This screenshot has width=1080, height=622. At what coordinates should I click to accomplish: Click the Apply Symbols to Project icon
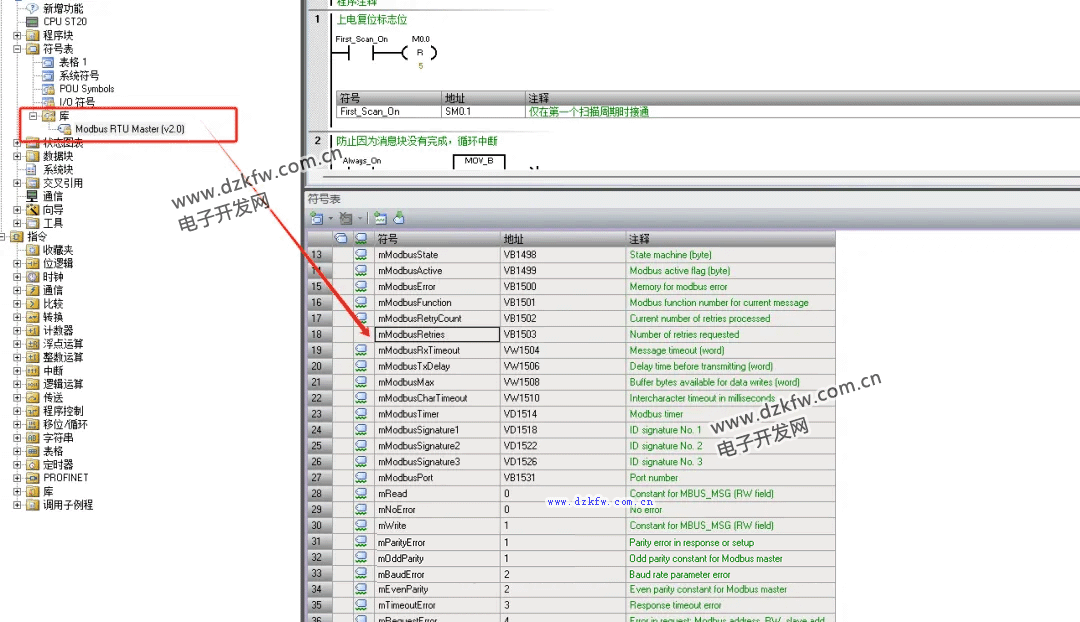(x=399, y=218)
